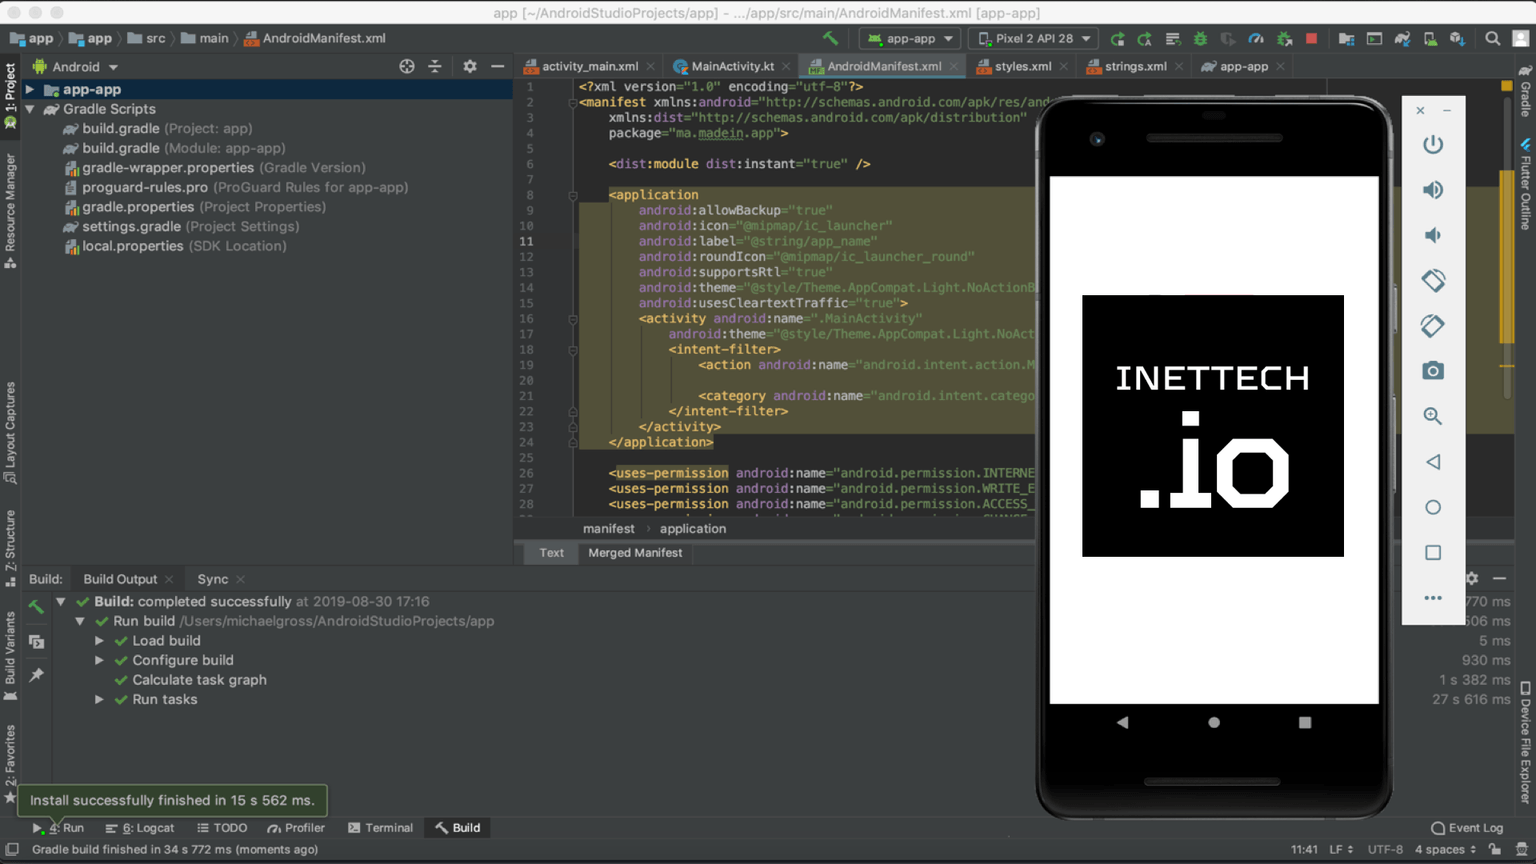Tap the INETTECH.io logo in emulator
The width and height of the screenshot is (1536, 864).
coord(1212,426)
